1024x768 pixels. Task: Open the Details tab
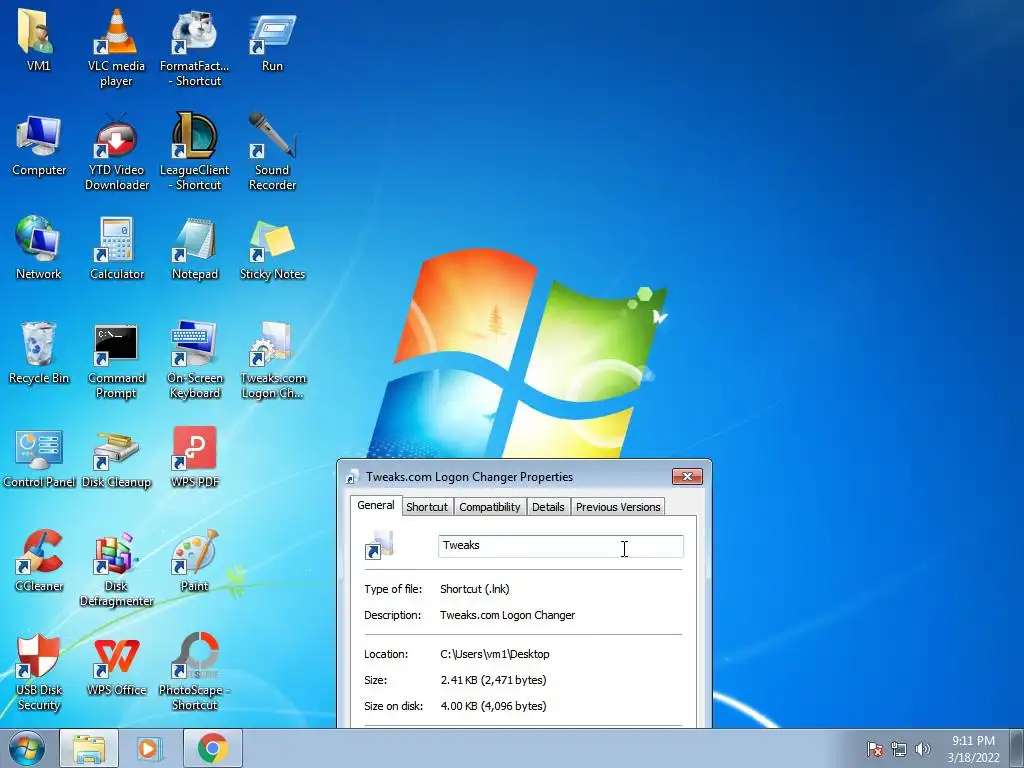(x=548, y=507)
